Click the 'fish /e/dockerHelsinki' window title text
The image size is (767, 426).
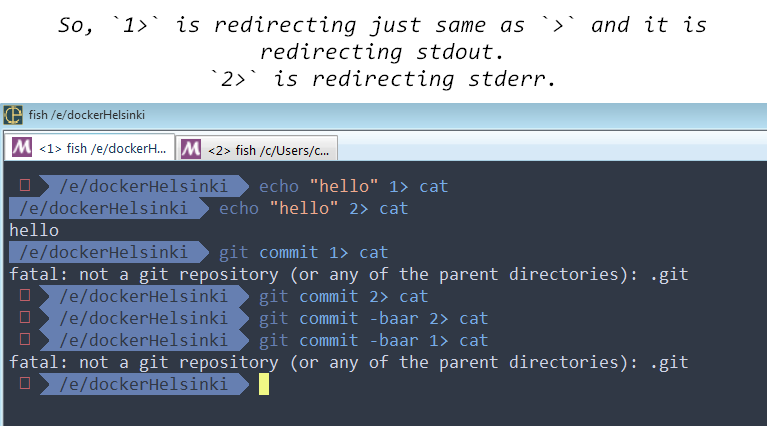(87, 115)
